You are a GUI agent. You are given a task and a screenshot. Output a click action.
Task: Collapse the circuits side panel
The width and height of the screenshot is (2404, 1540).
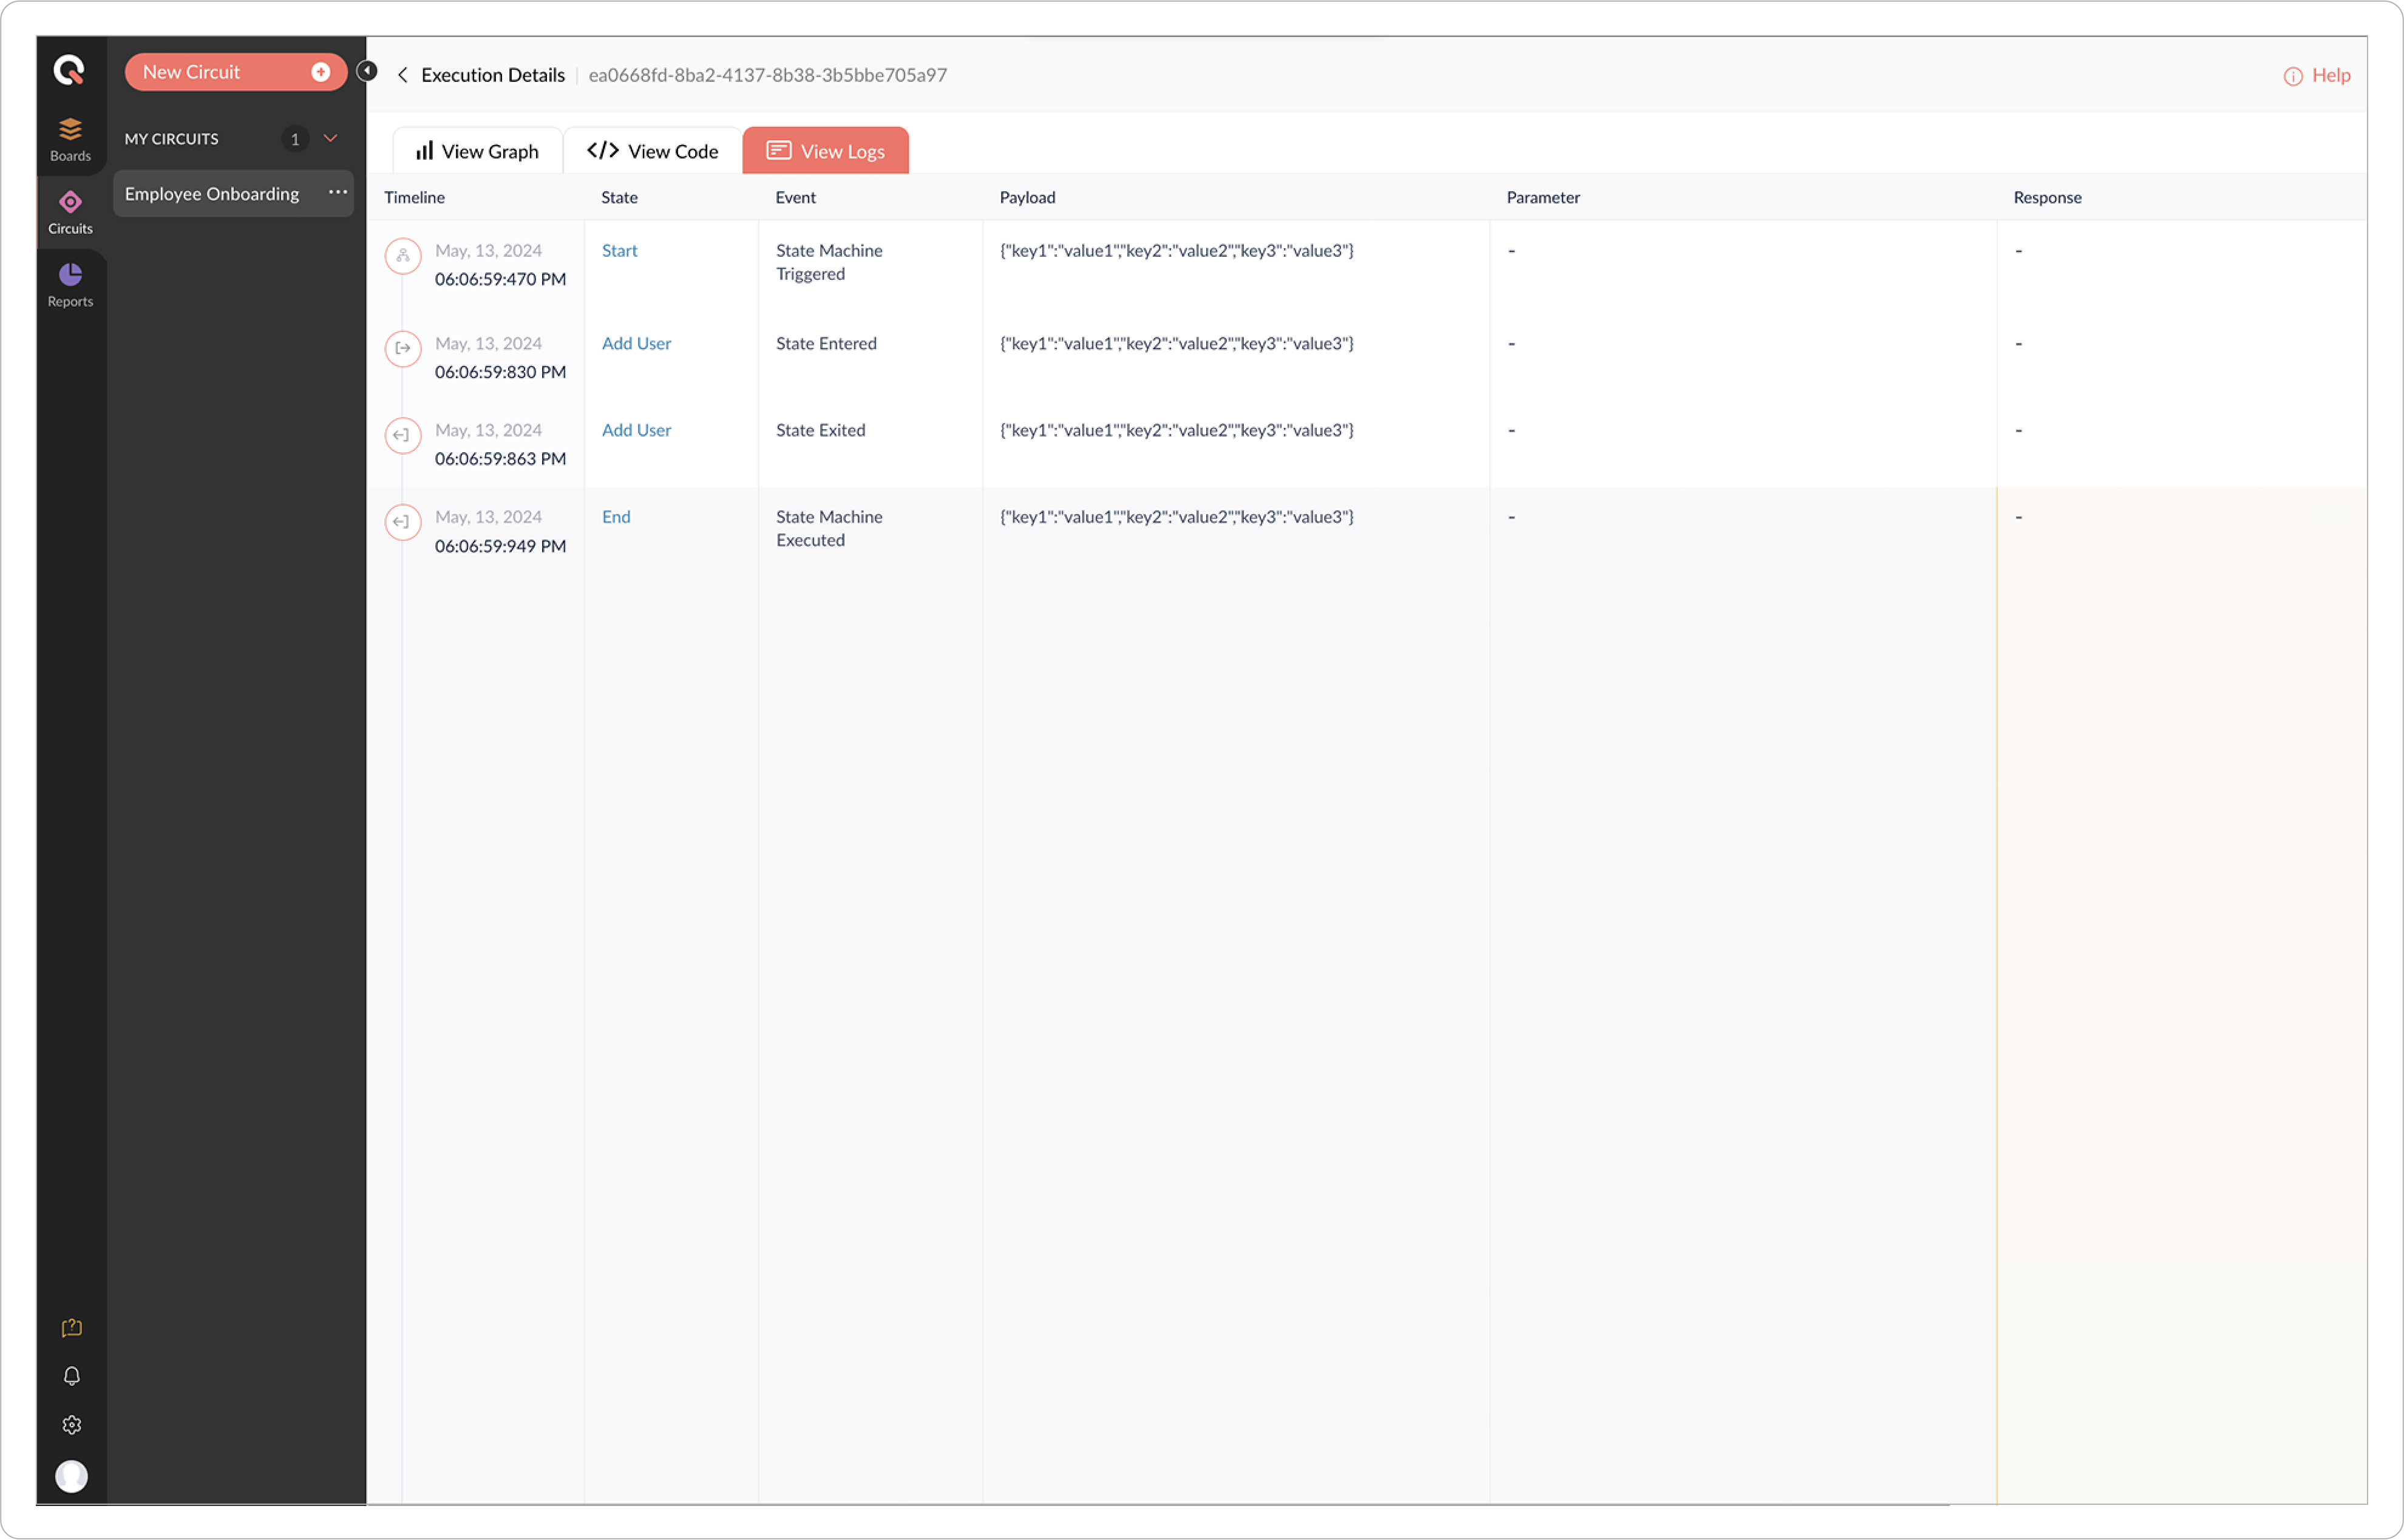pyautogui.click(x=367, y=71)
